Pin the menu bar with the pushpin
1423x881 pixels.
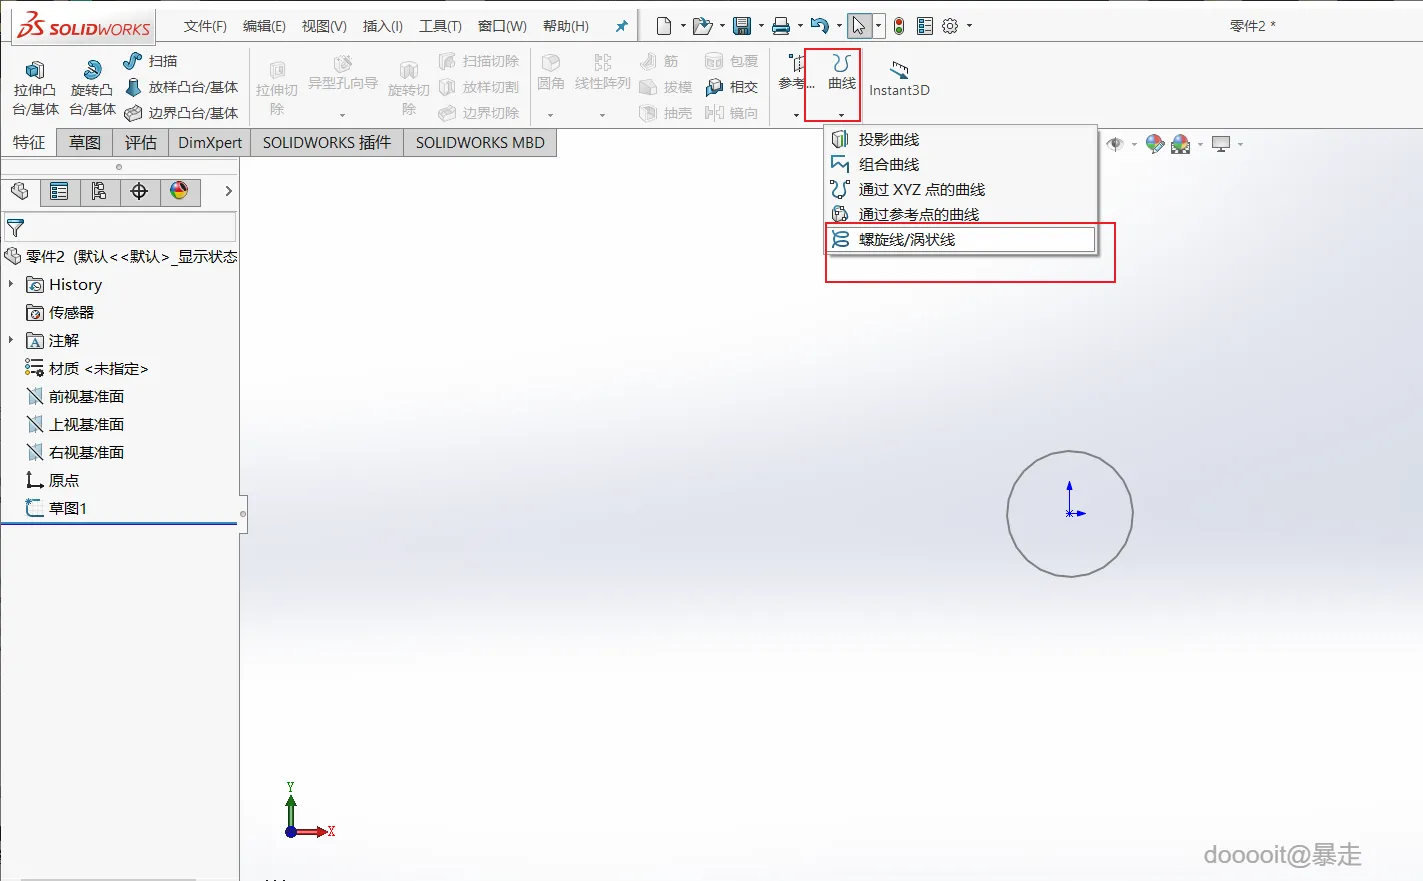621,26
